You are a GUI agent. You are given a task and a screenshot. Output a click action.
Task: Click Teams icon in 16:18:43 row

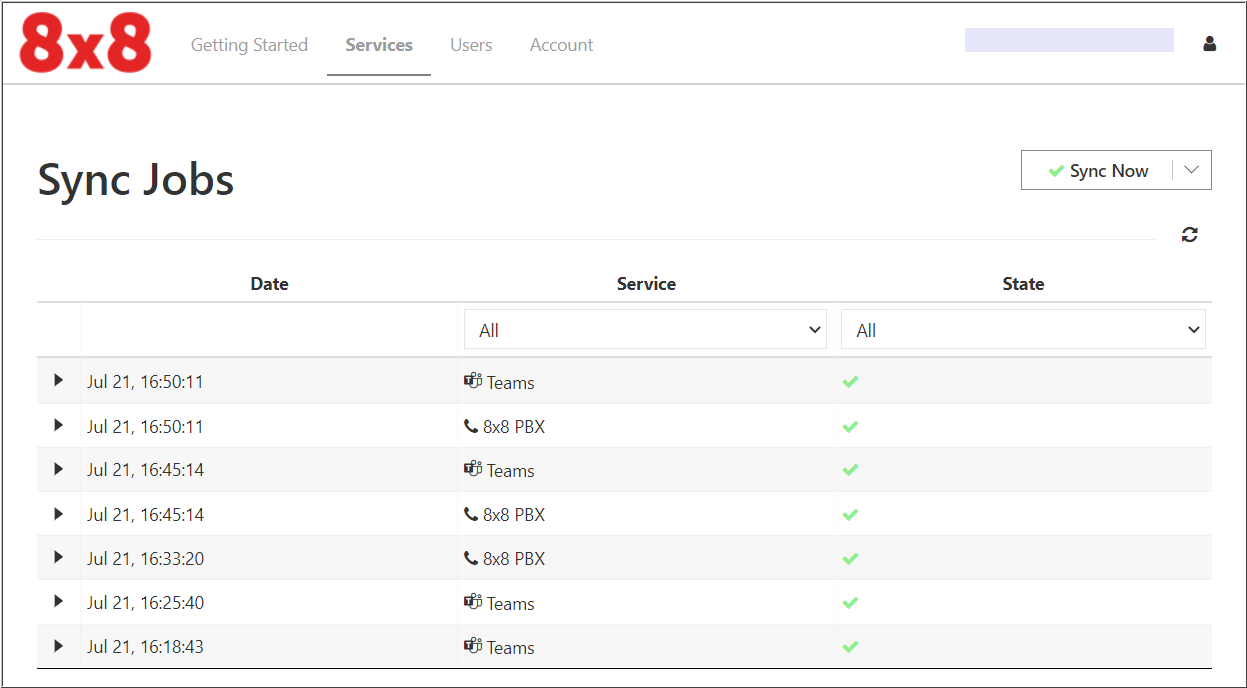(473, 646)
